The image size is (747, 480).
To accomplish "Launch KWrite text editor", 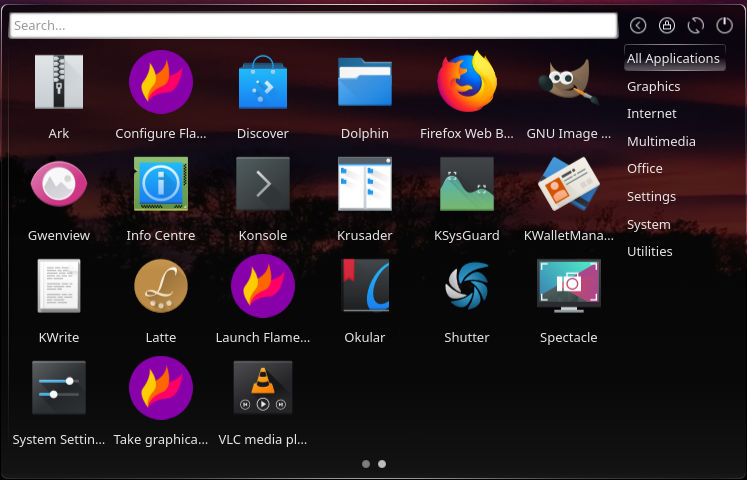I will tap(59, 286).
